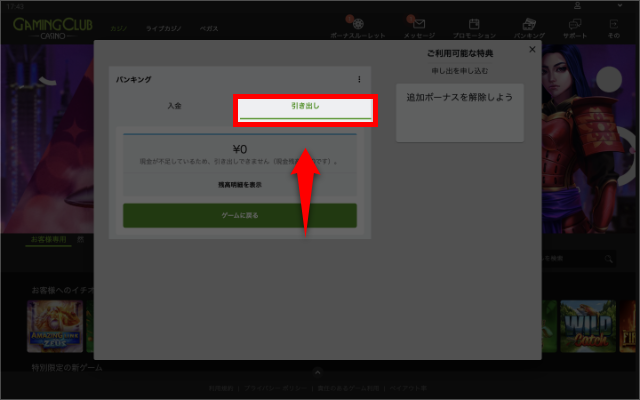This screenshot has width=640, height=400.
Task: Open the 追加ボーナスを解除しよう bonus card
Action: pos(459,111)
